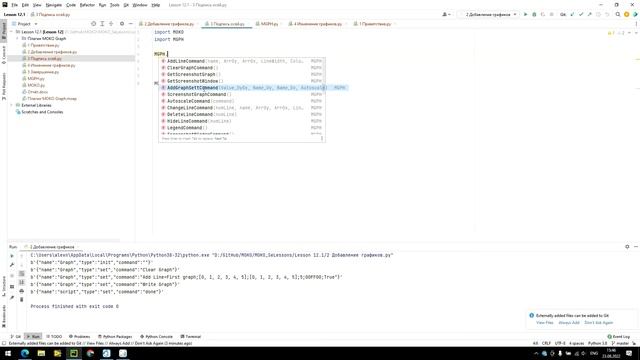Collapse the Lesson 12.1 root folder
This screenshot has width=640, height=360.
(x=12, y=31)
